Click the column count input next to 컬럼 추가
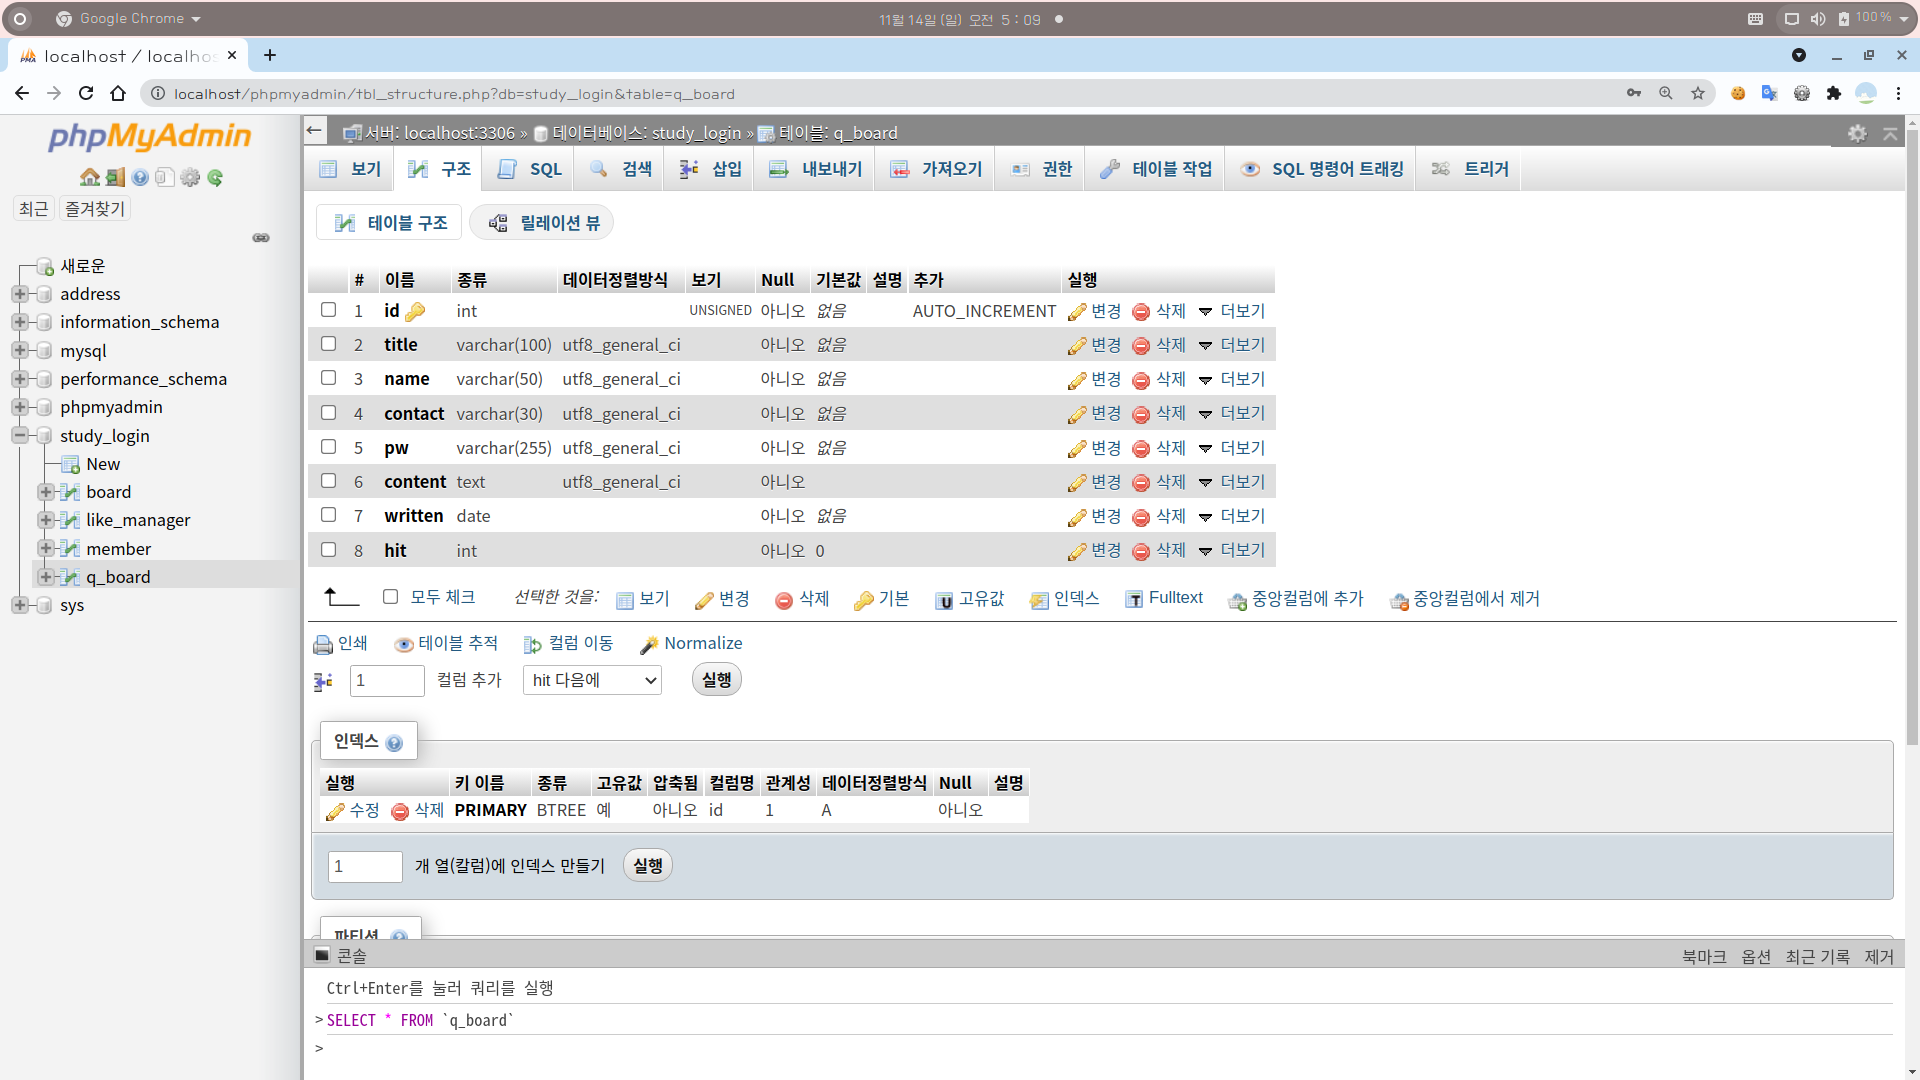1920x1080 pixels. (x=387, y=680)
